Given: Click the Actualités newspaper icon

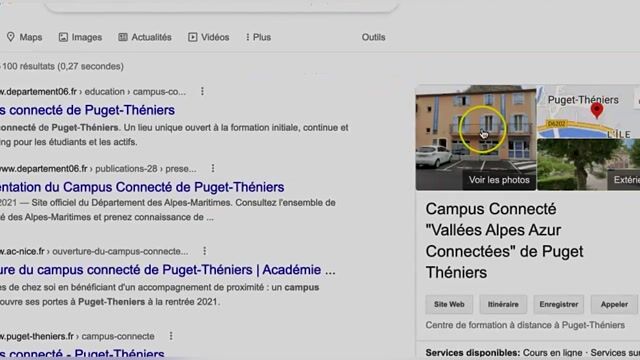Looking at the screenshot, I should click(x=123, y=37).
